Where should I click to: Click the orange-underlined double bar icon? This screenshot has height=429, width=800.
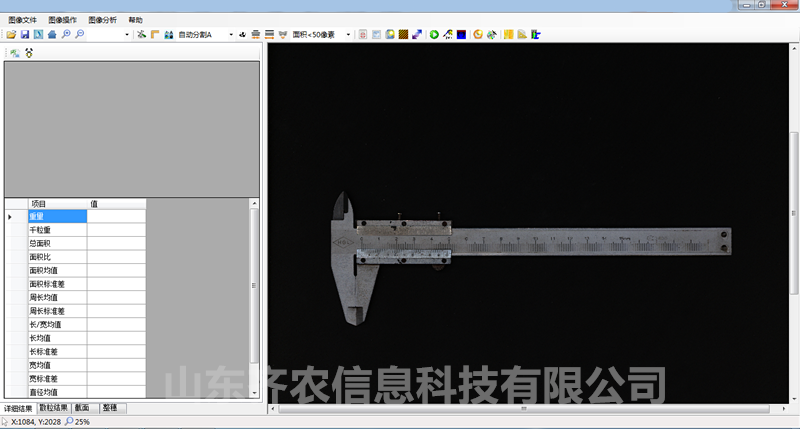[269, 34]
